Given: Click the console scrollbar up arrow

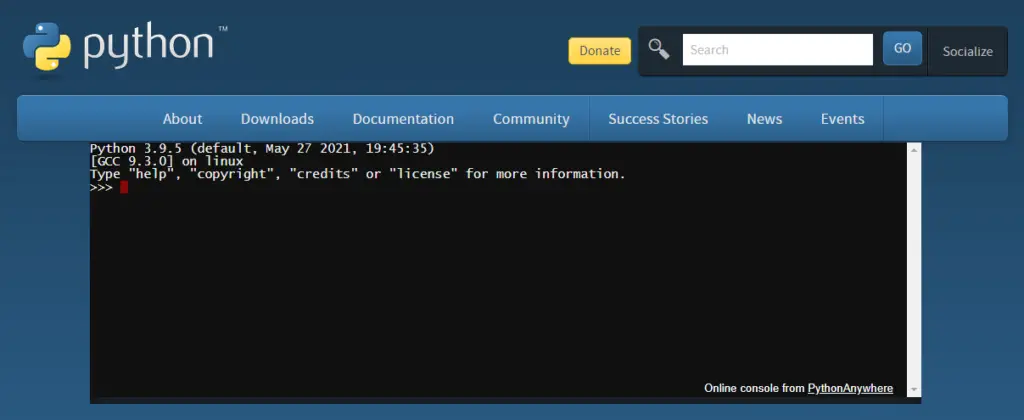Looking at the screenshot, I should click(x=914, y=150).
